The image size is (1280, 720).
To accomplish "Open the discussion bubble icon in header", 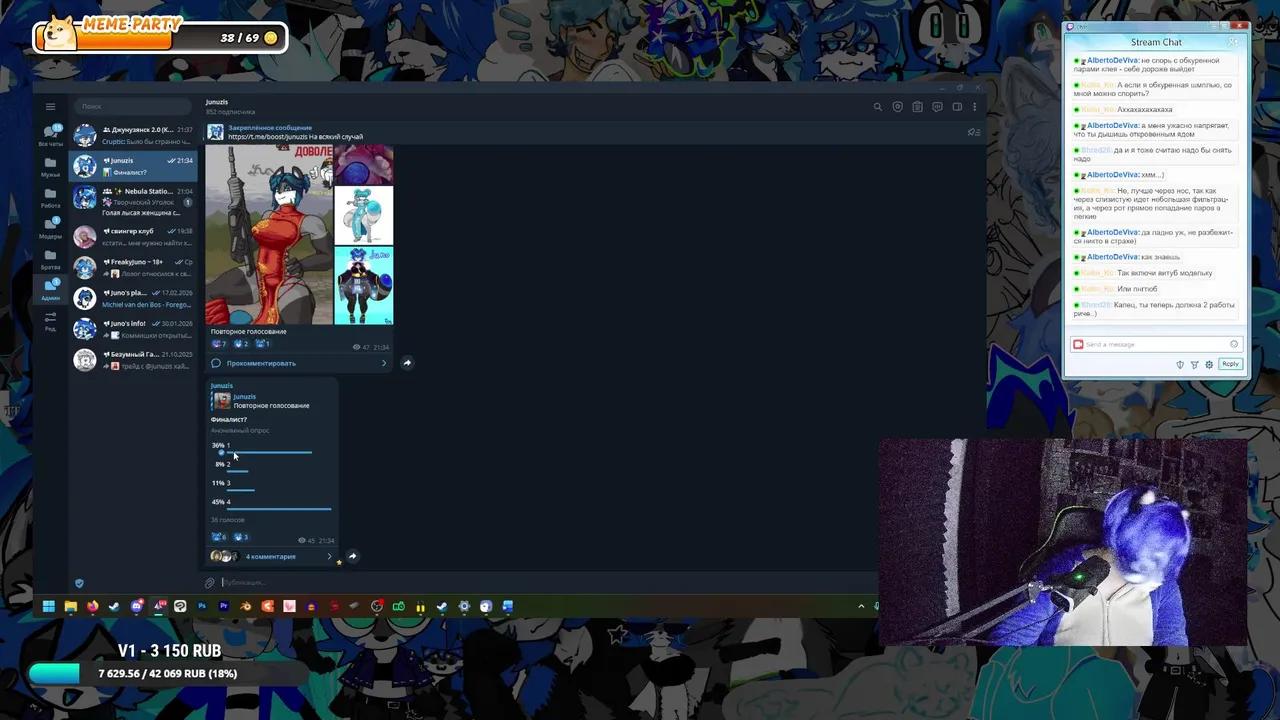I will click(x=937, y=107).
